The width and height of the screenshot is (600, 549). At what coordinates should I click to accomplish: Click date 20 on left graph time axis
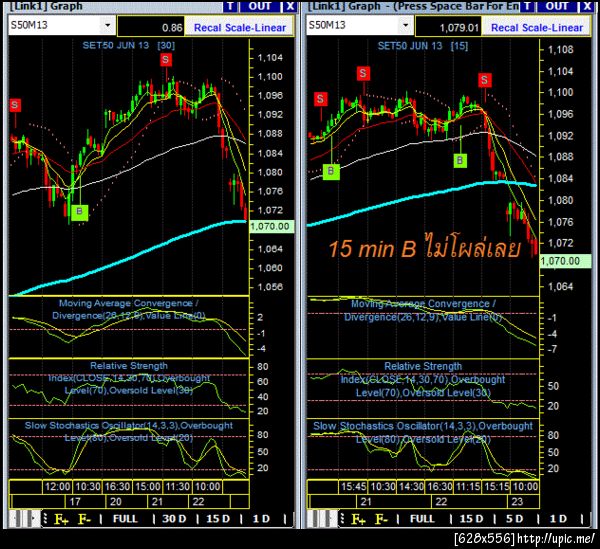tap(116, 502)
